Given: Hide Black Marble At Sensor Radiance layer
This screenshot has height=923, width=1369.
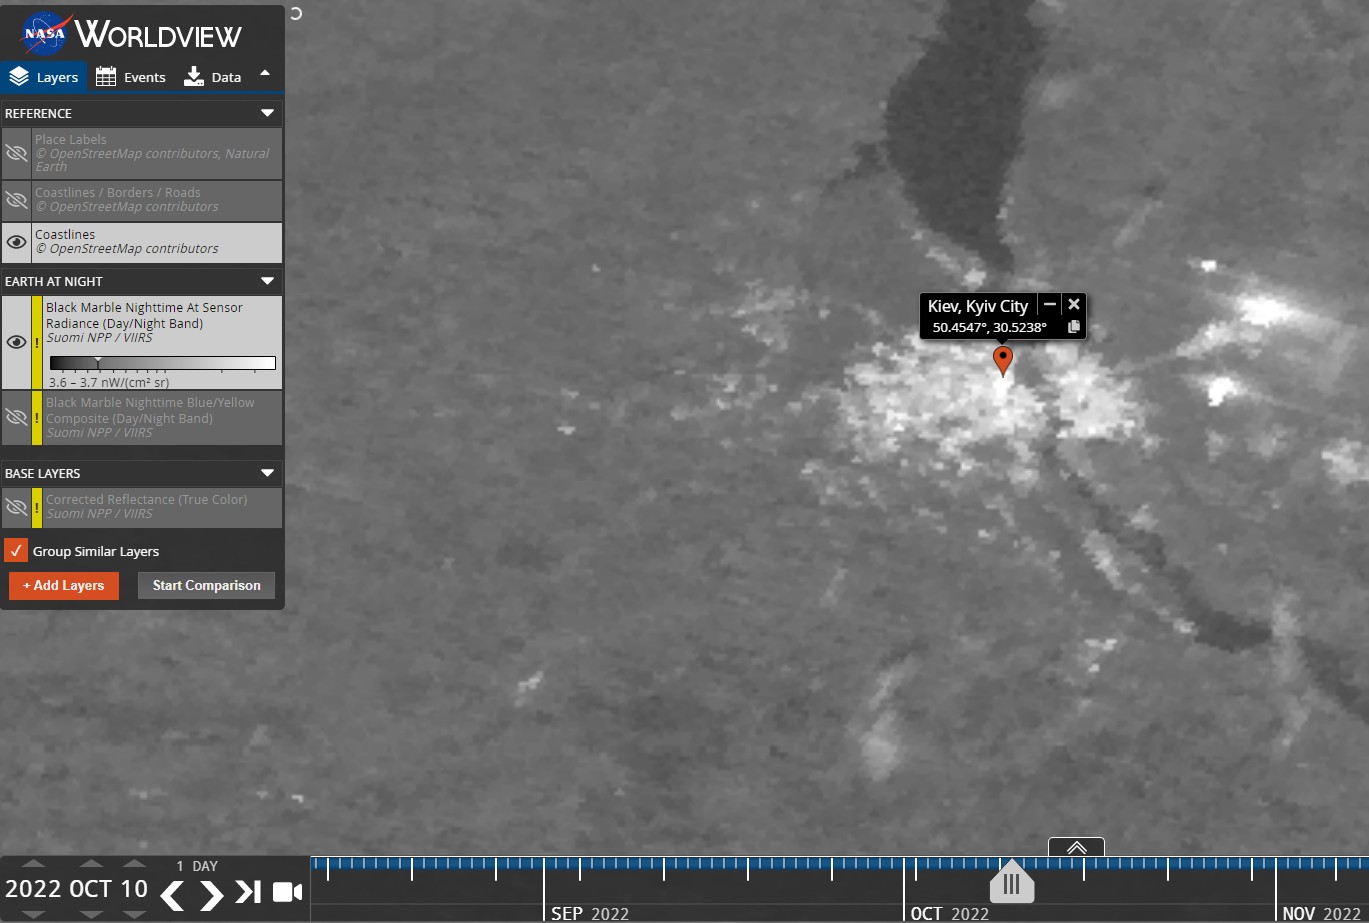Looking at the screenshot, I should 16,342.
